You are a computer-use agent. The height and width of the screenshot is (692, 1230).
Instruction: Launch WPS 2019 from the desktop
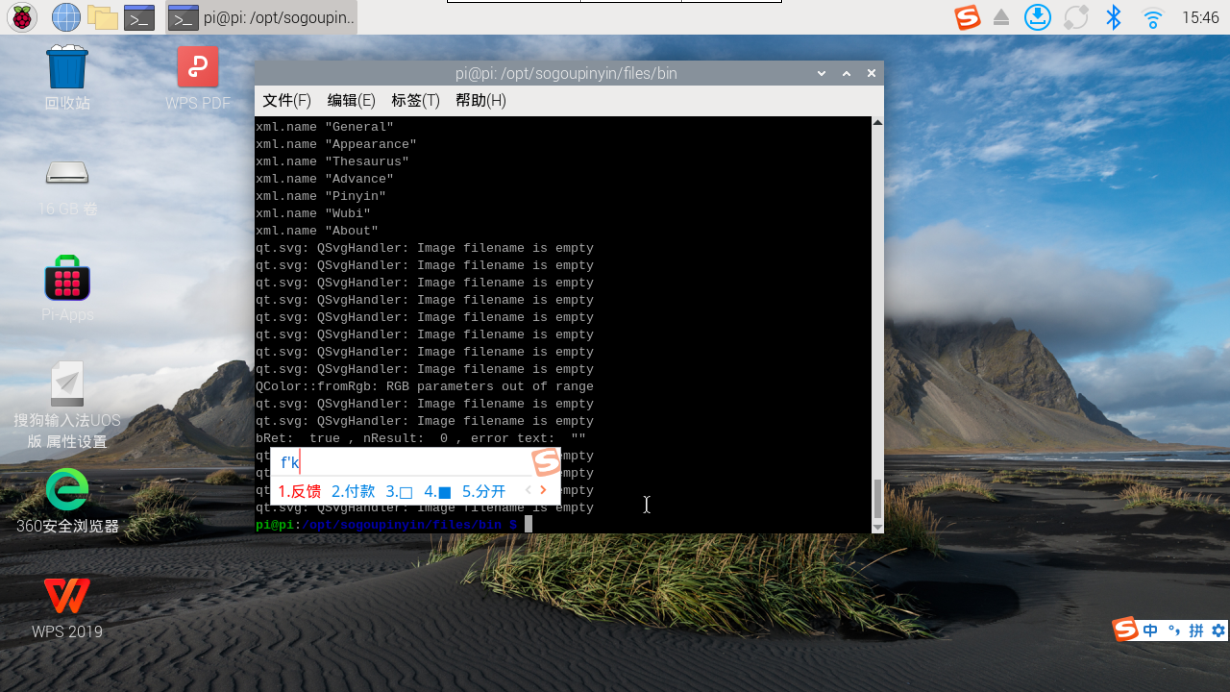67,598
